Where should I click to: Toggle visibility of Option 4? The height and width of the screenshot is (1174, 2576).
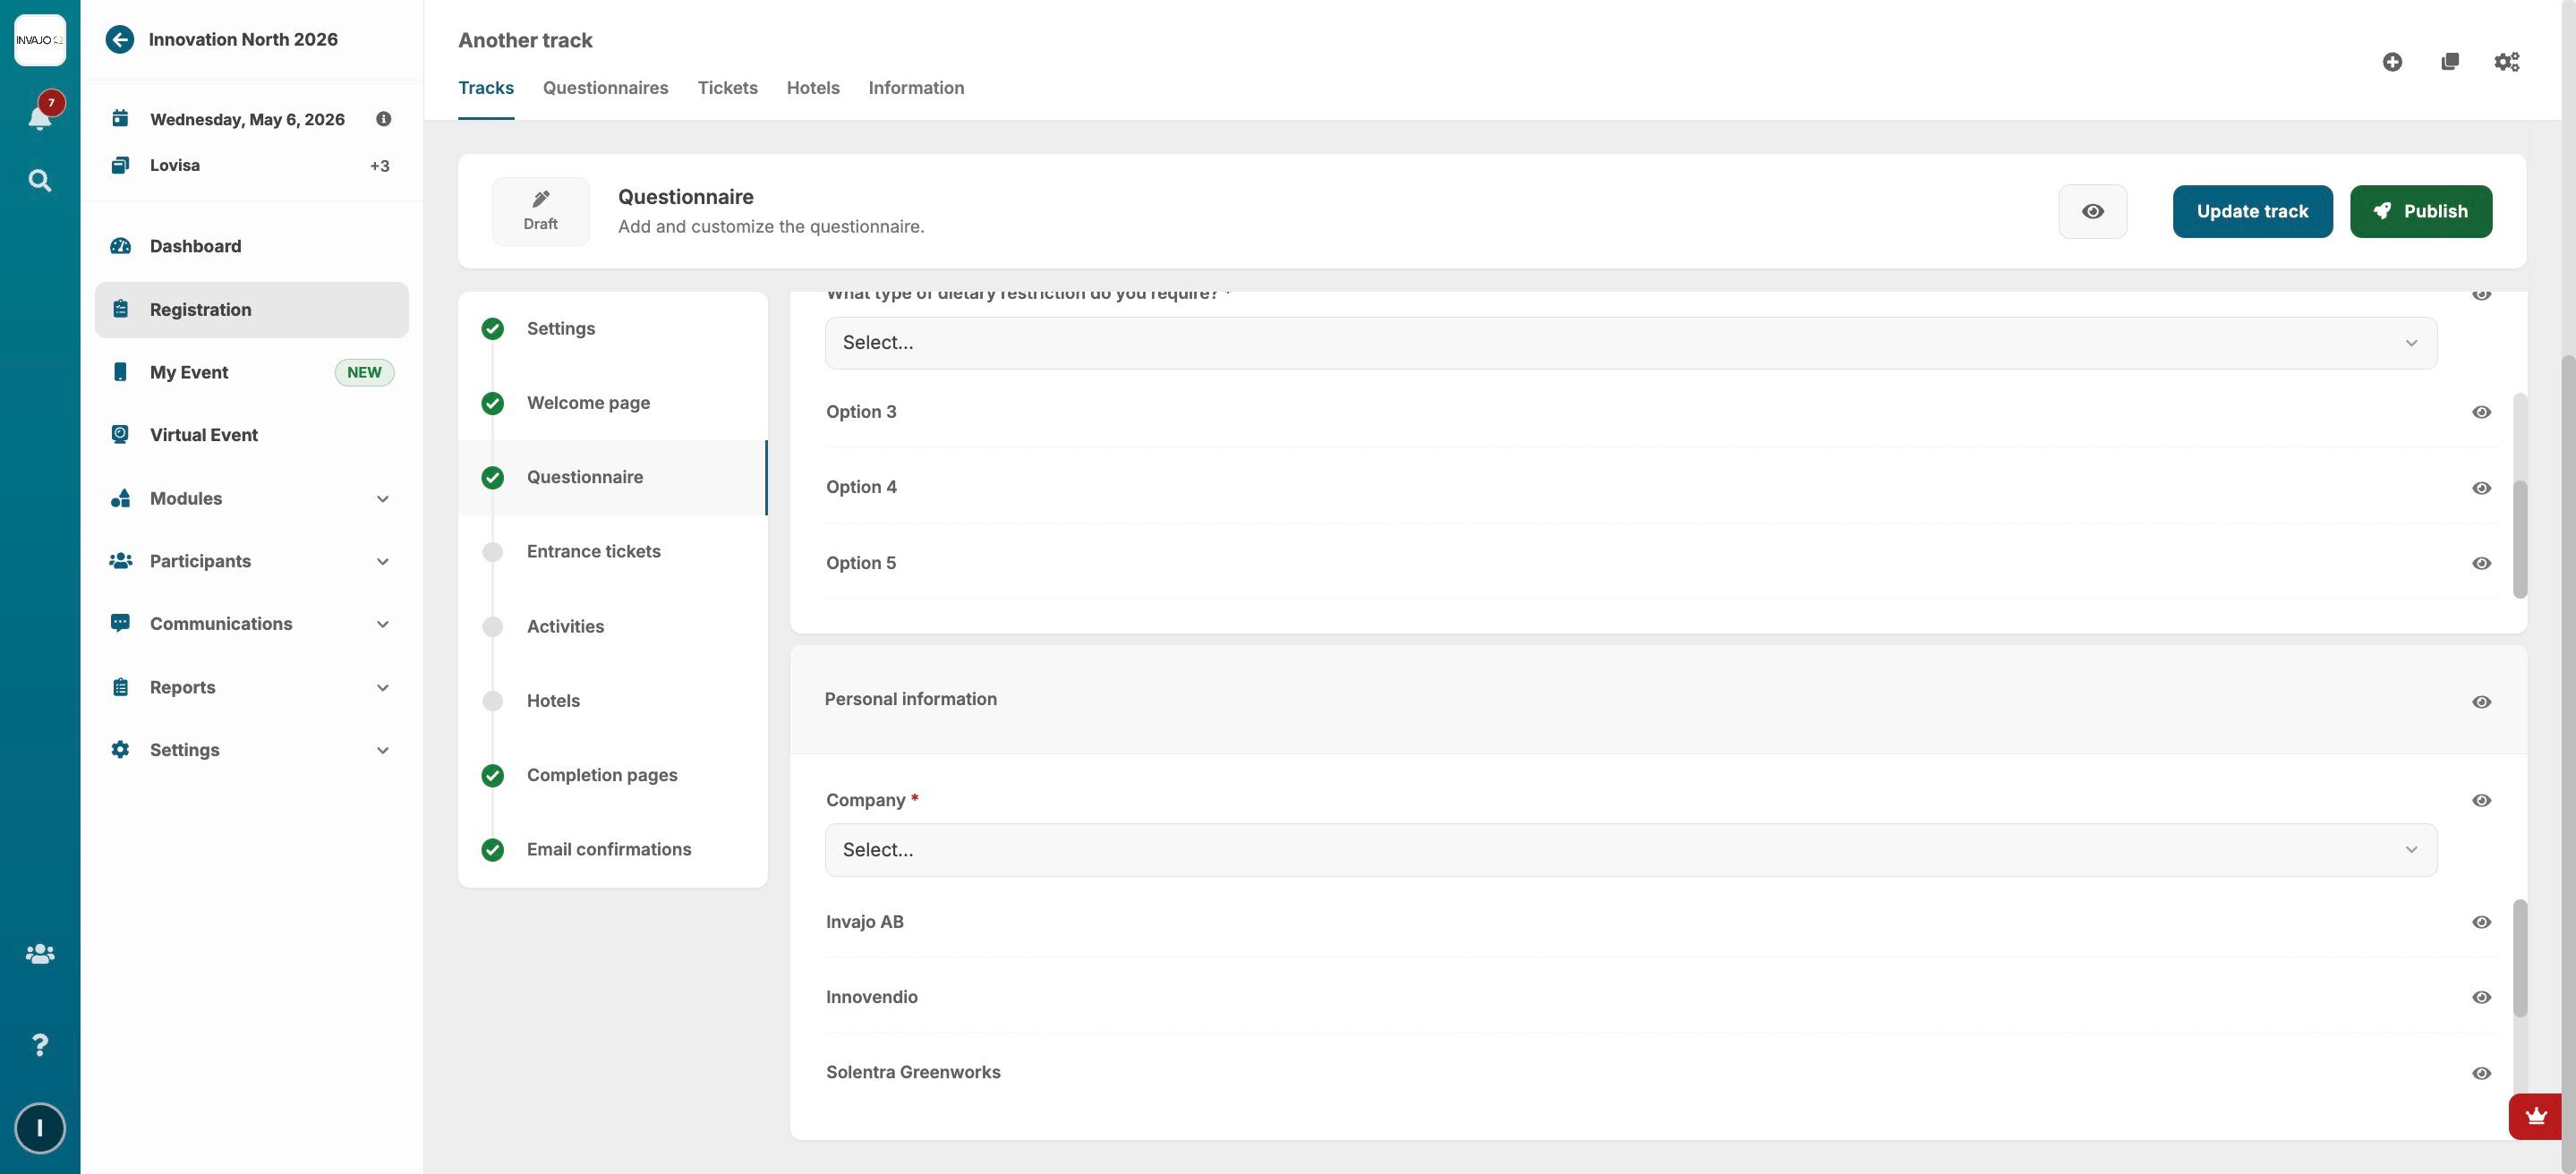2481,488
